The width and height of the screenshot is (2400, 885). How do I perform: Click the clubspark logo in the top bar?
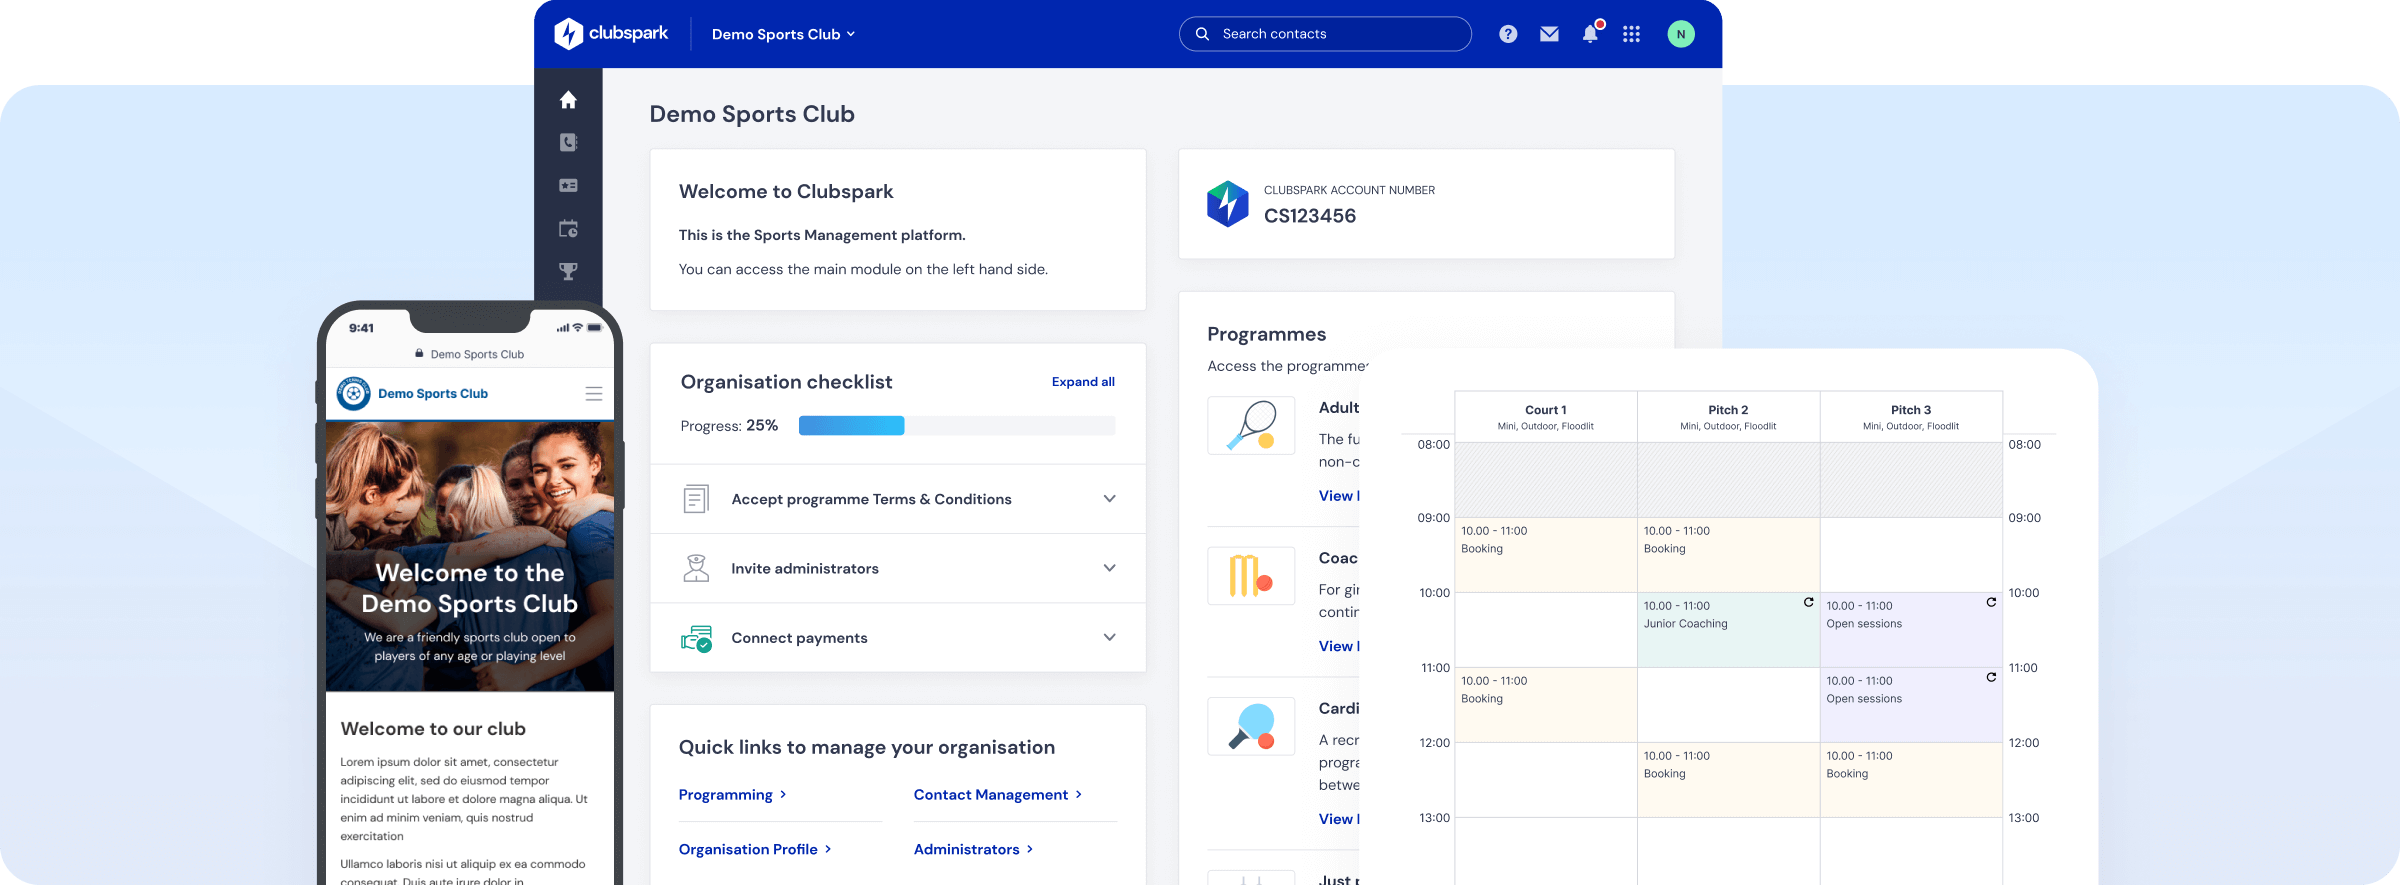tap(611, 34)
